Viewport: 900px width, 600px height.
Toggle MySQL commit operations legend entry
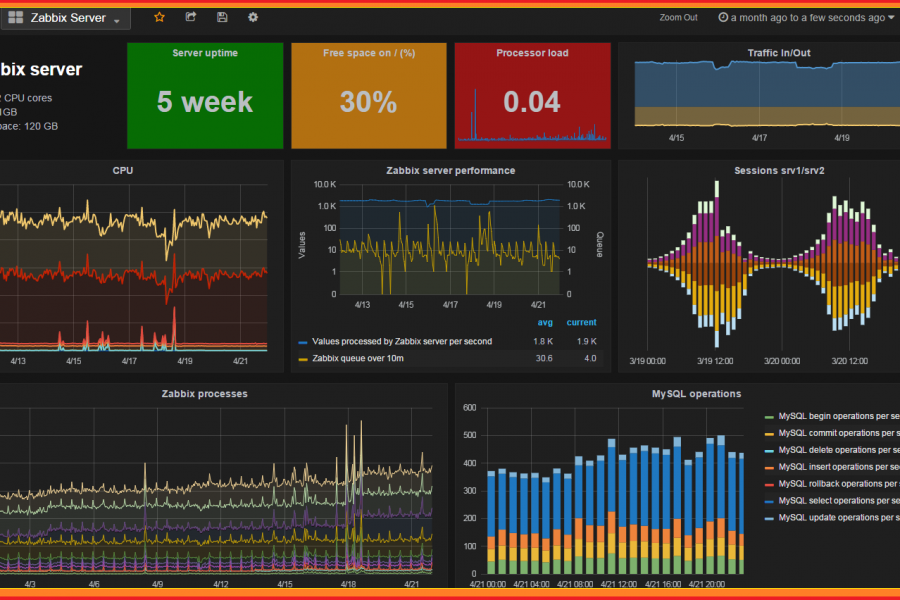click(839, 433)
